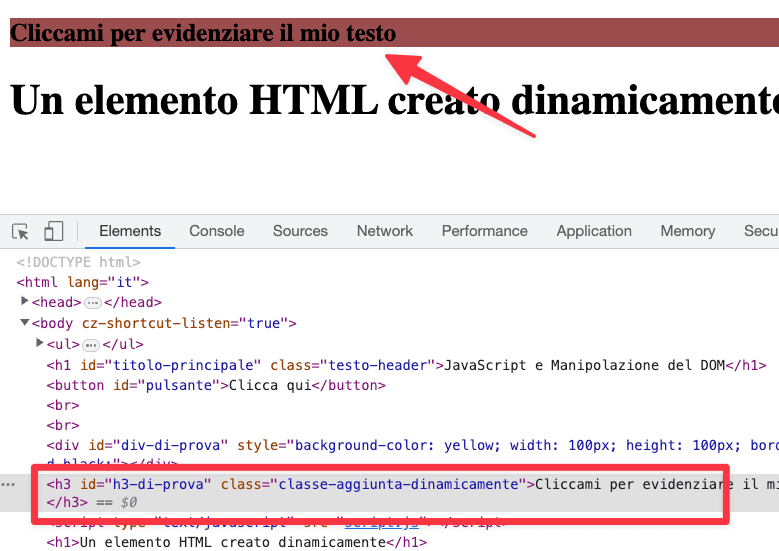Click the 'Un elemento HTML creato dinamicamente' page heading
The height and width of the screenshot is (551, 779).
tap(394, 100)
